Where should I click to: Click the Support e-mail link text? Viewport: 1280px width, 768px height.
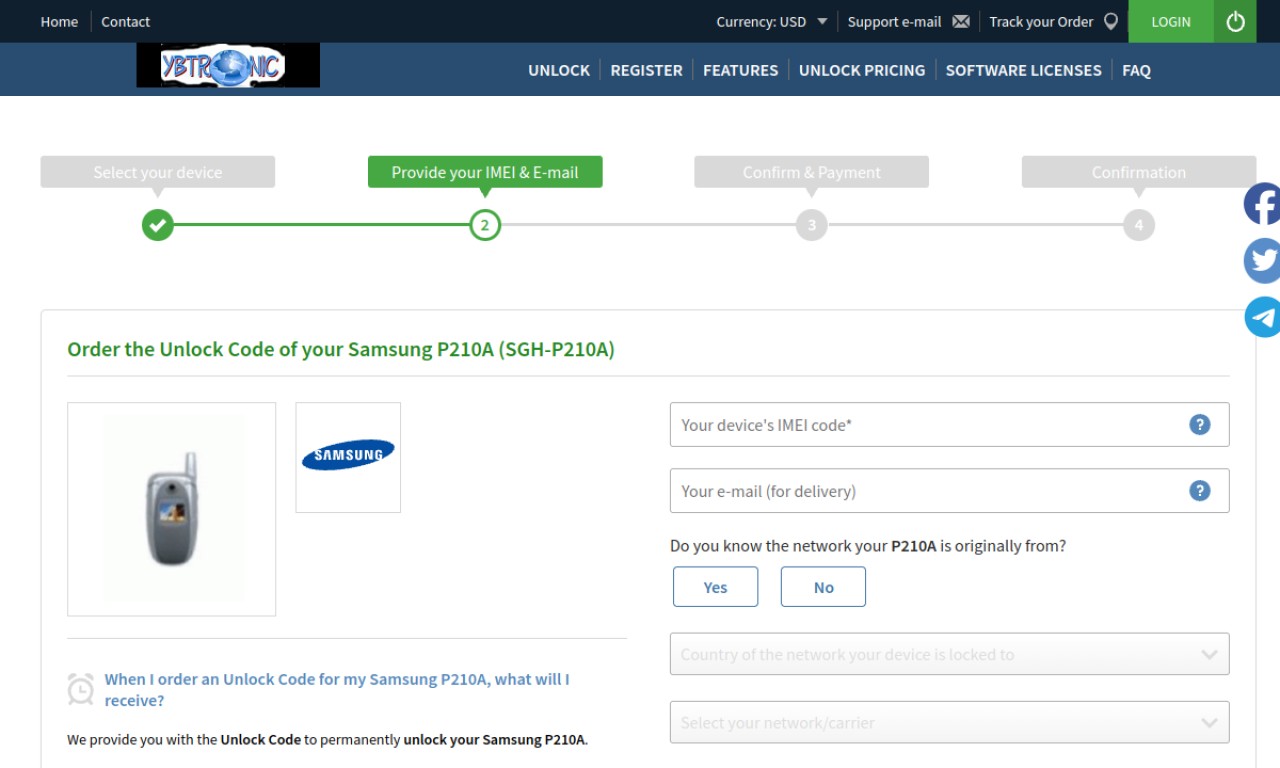tap(894, 22)
